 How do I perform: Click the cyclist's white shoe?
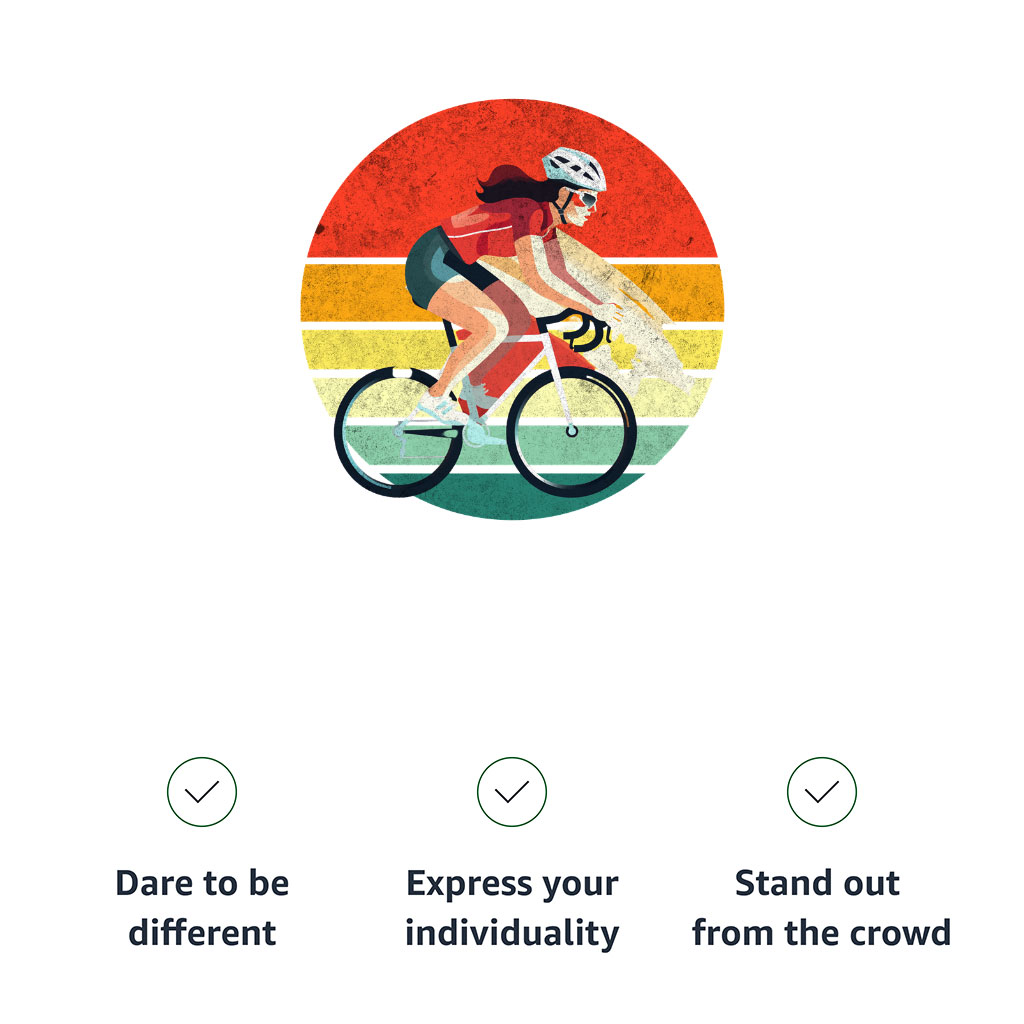point(441,408)
